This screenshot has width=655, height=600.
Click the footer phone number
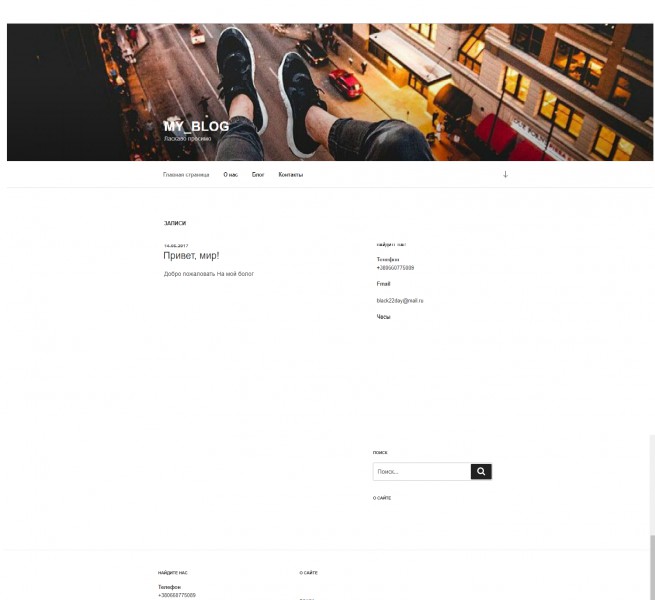pyautogui.click(x=177, y=595)
